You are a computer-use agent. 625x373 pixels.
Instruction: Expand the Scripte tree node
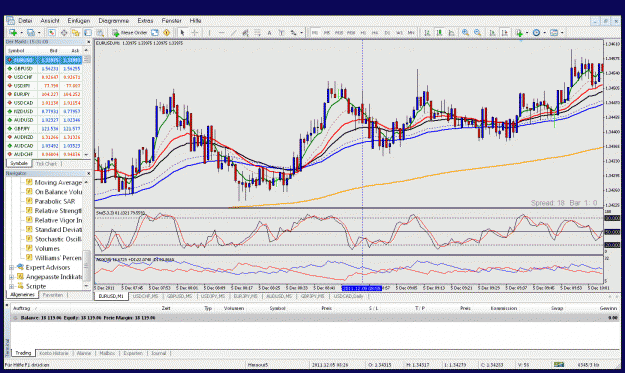(12, 287)
